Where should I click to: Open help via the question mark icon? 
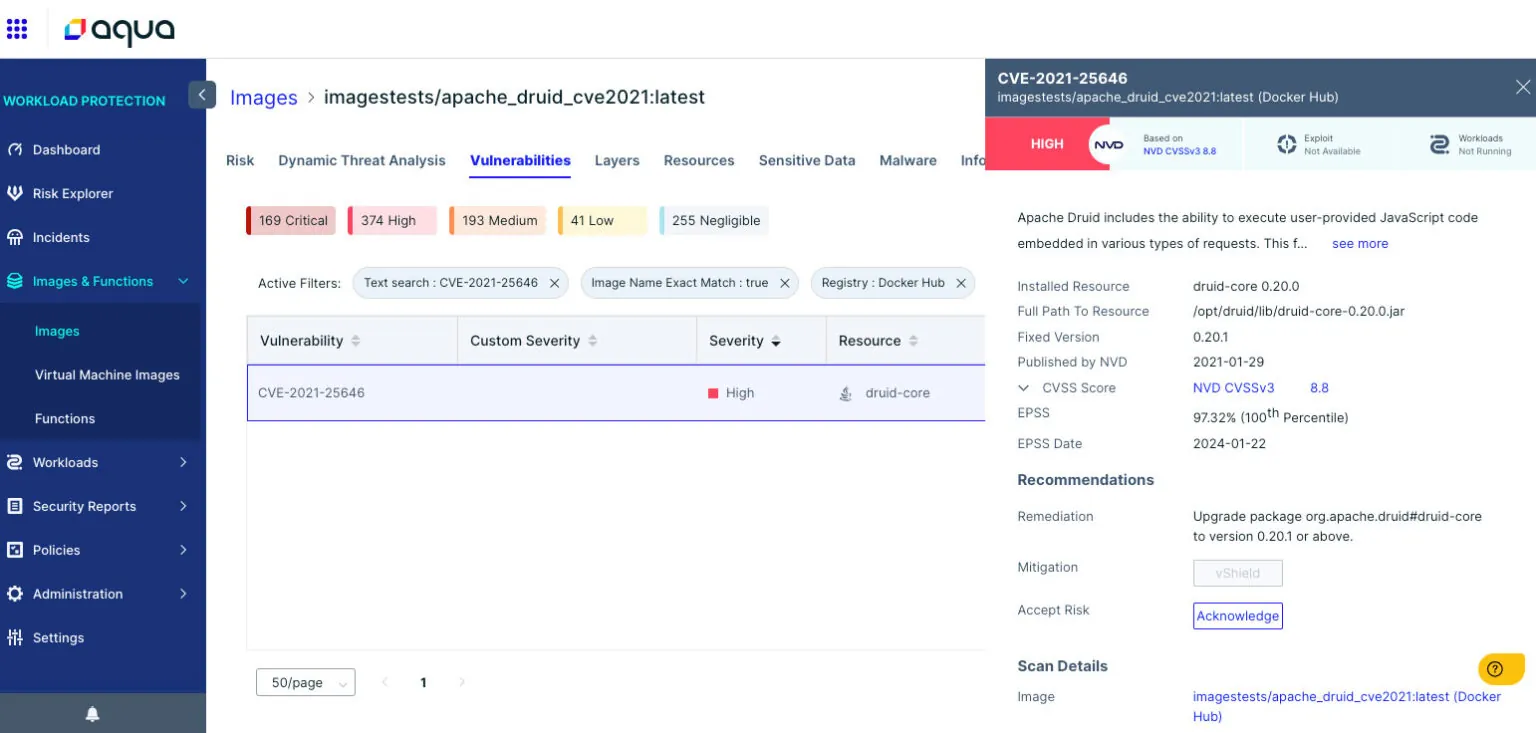tap(1495, 669)
